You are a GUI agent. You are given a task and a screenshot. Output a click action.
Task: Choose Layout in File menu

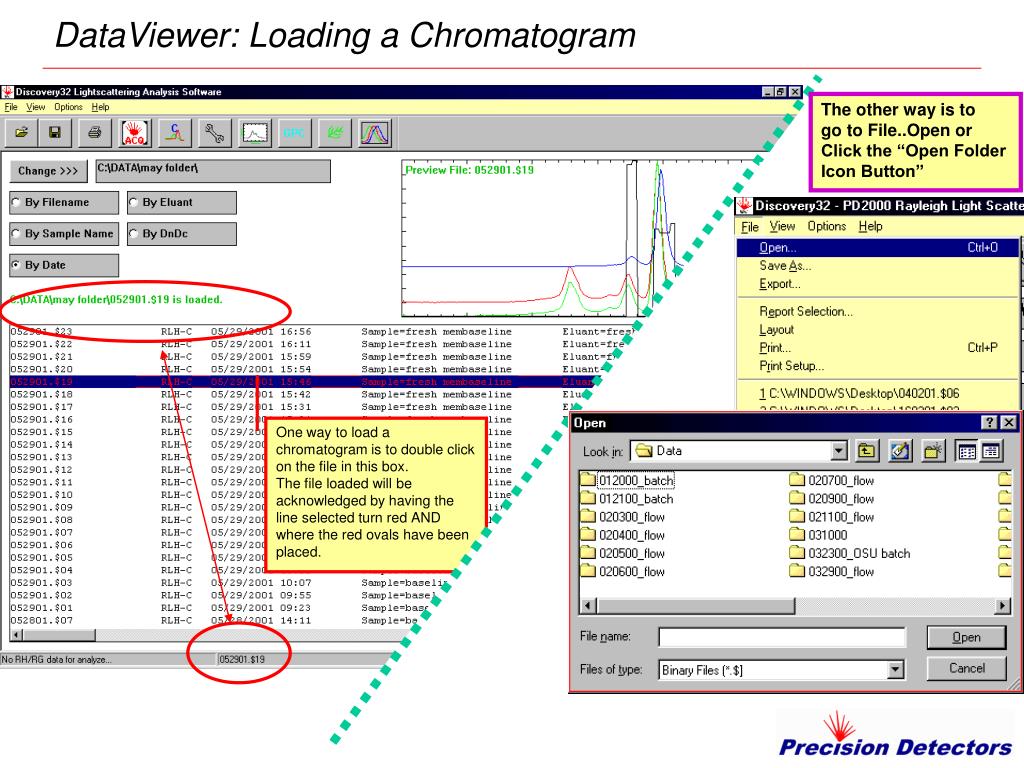(x=878, y=330)
